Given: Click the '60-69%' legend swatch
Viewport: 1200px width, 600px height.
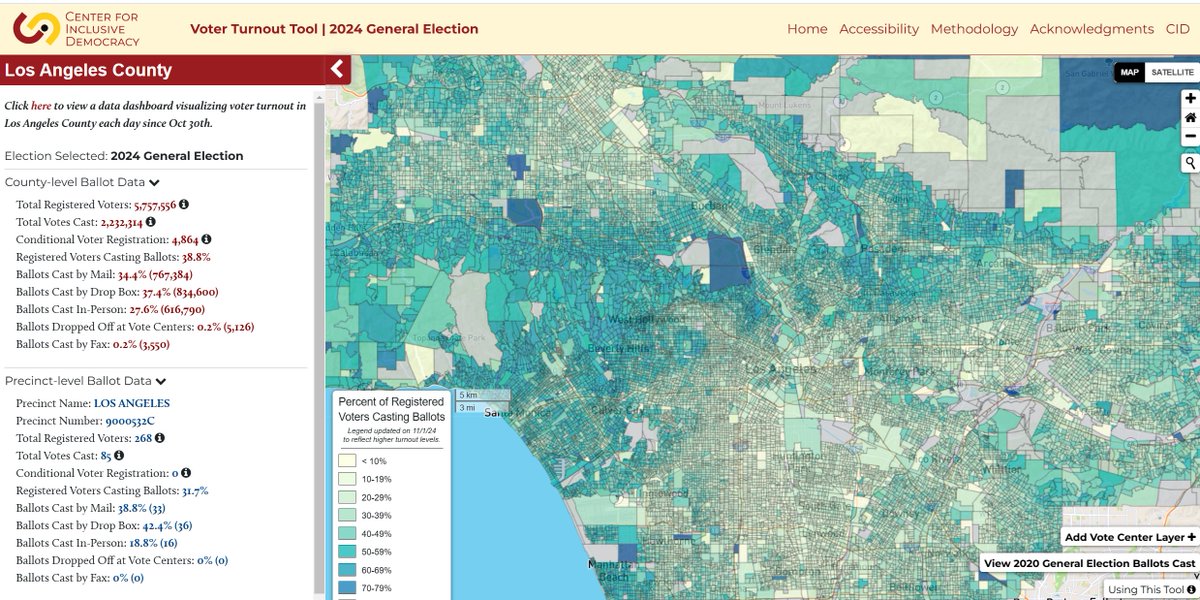Looking at the screenshot, I should [x=347, y=569].
